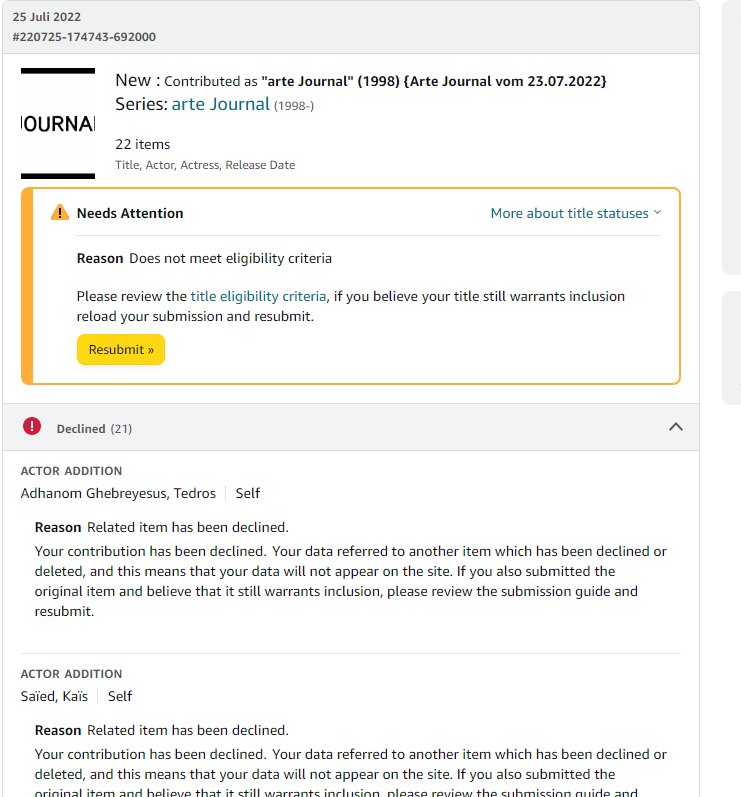The height and width of the screenshot is (797, 741).
Task: Click the arte Journal thumbnail image
Action: click(58, 124)
